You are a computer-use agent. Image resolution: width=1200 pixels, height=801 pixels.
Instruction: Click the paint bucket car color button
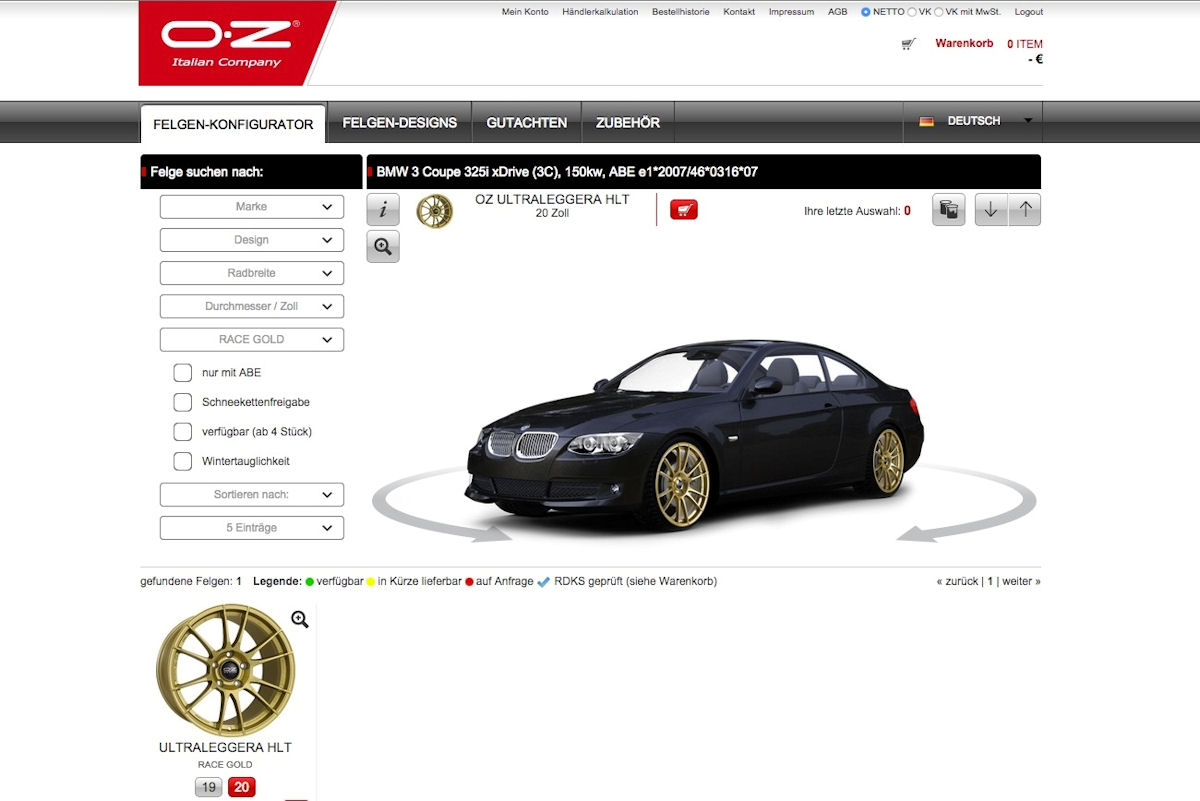[x=949, y=210]
